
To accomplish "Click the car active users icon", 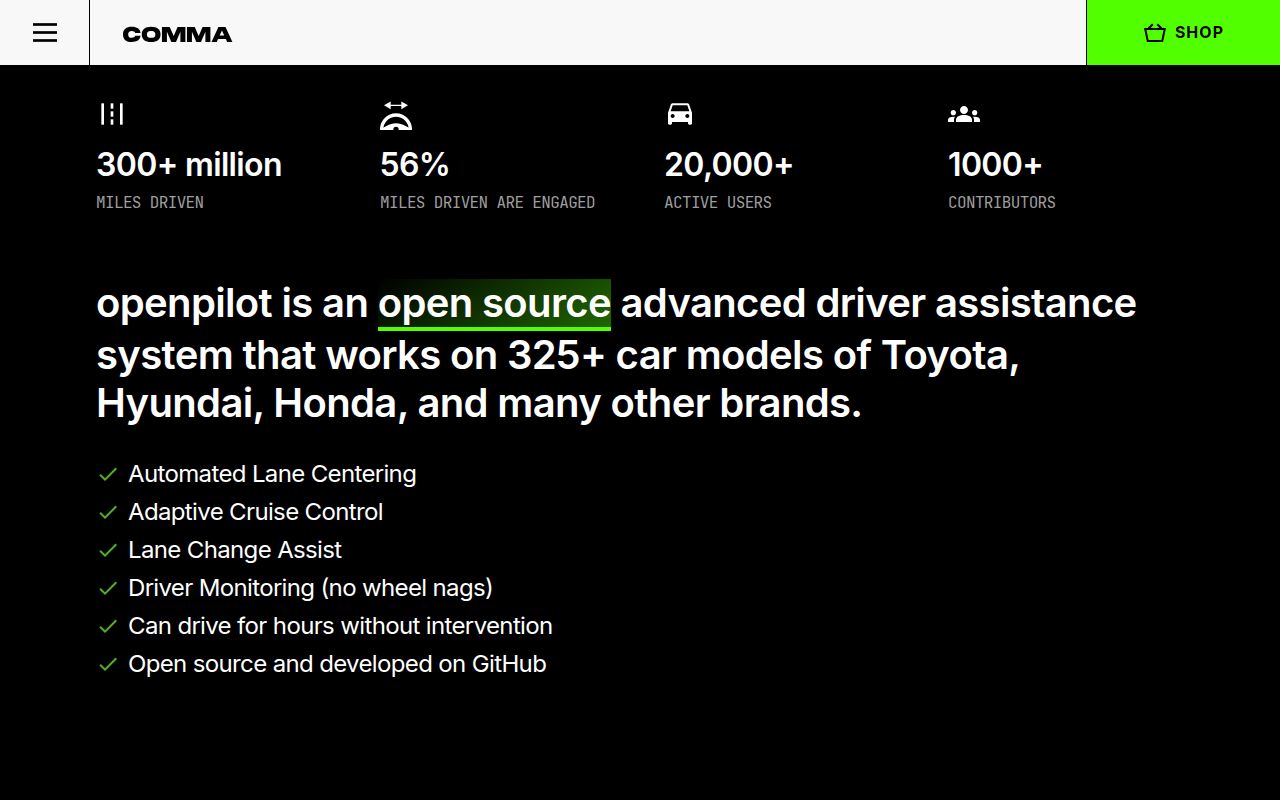I will pyautogui.click(x=680, y=114).
